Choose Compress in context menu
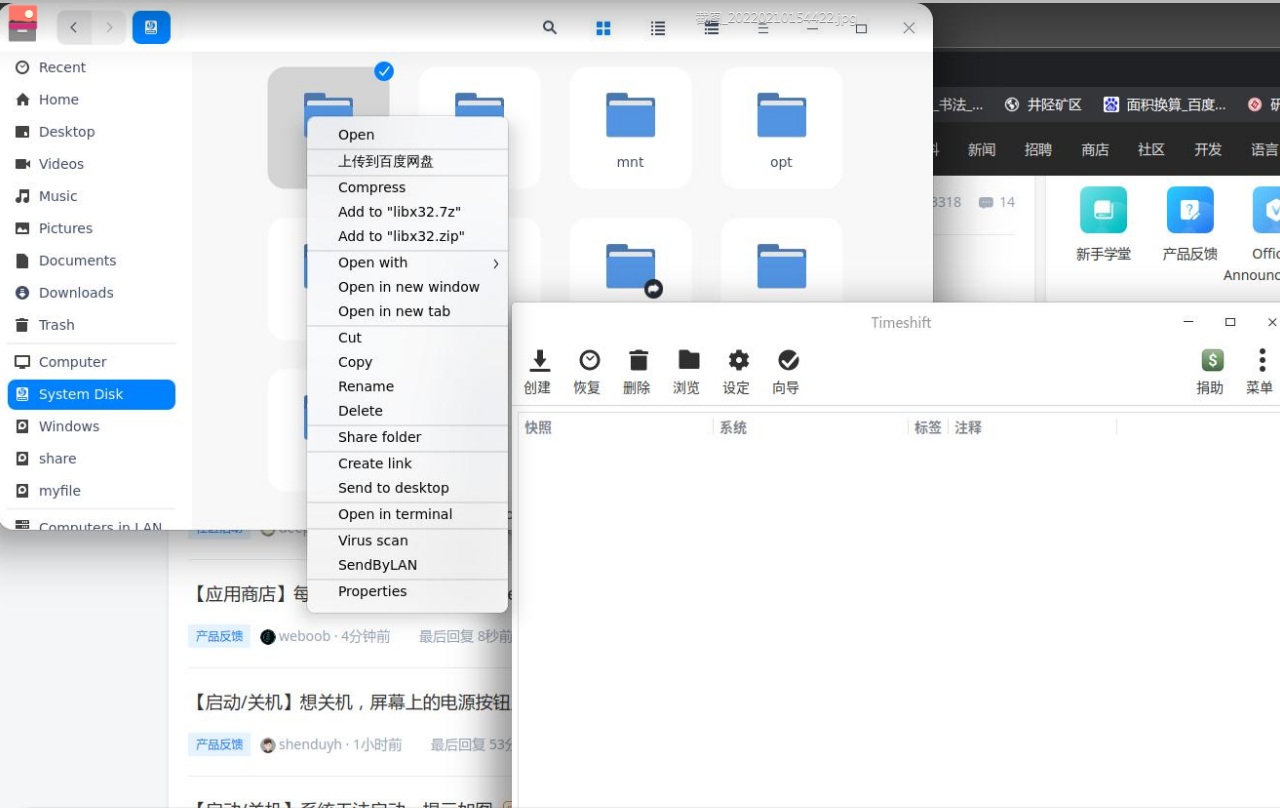 point(407,187)
